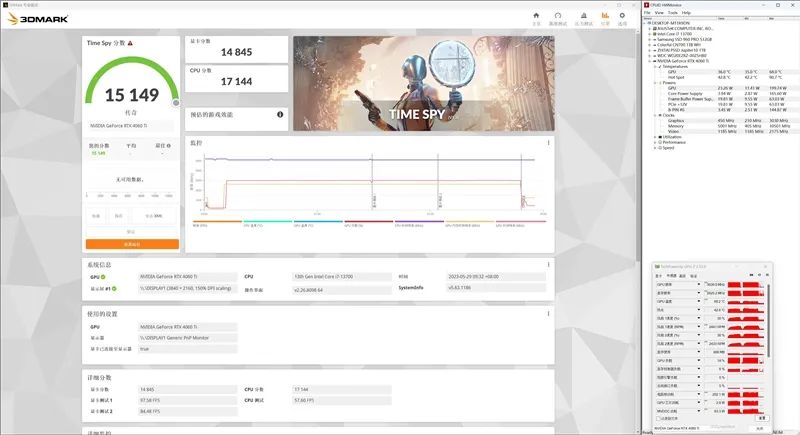
Task: Open the memory clock sensor dropdown in GPU-Z
Action: click(x=699, y=293)
